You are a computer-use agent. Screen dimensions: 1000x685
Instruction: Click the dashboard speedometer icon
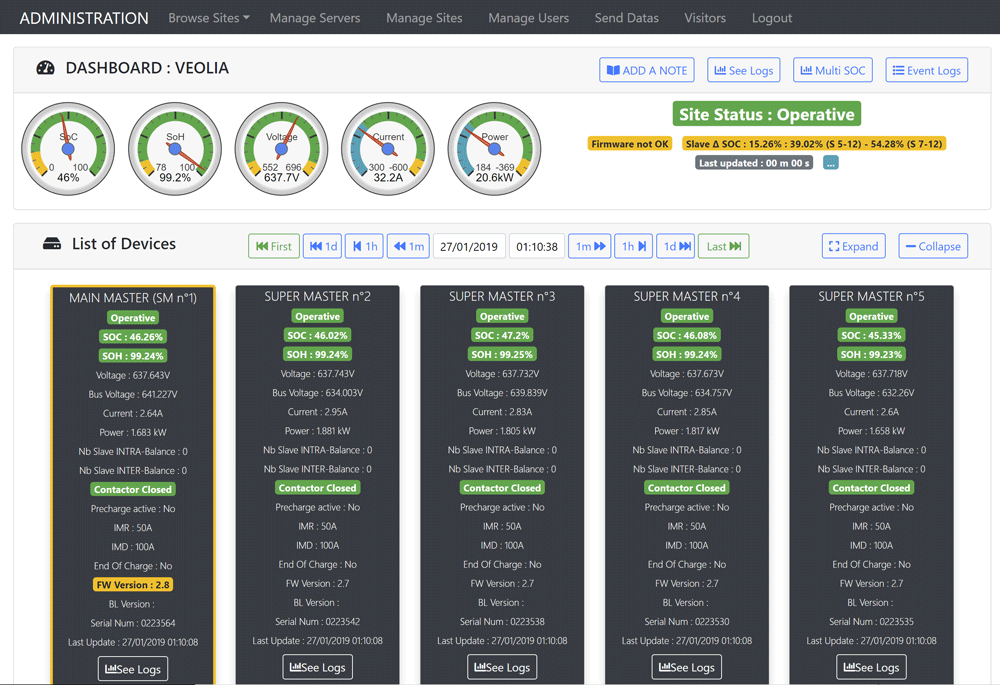[45, 68]
